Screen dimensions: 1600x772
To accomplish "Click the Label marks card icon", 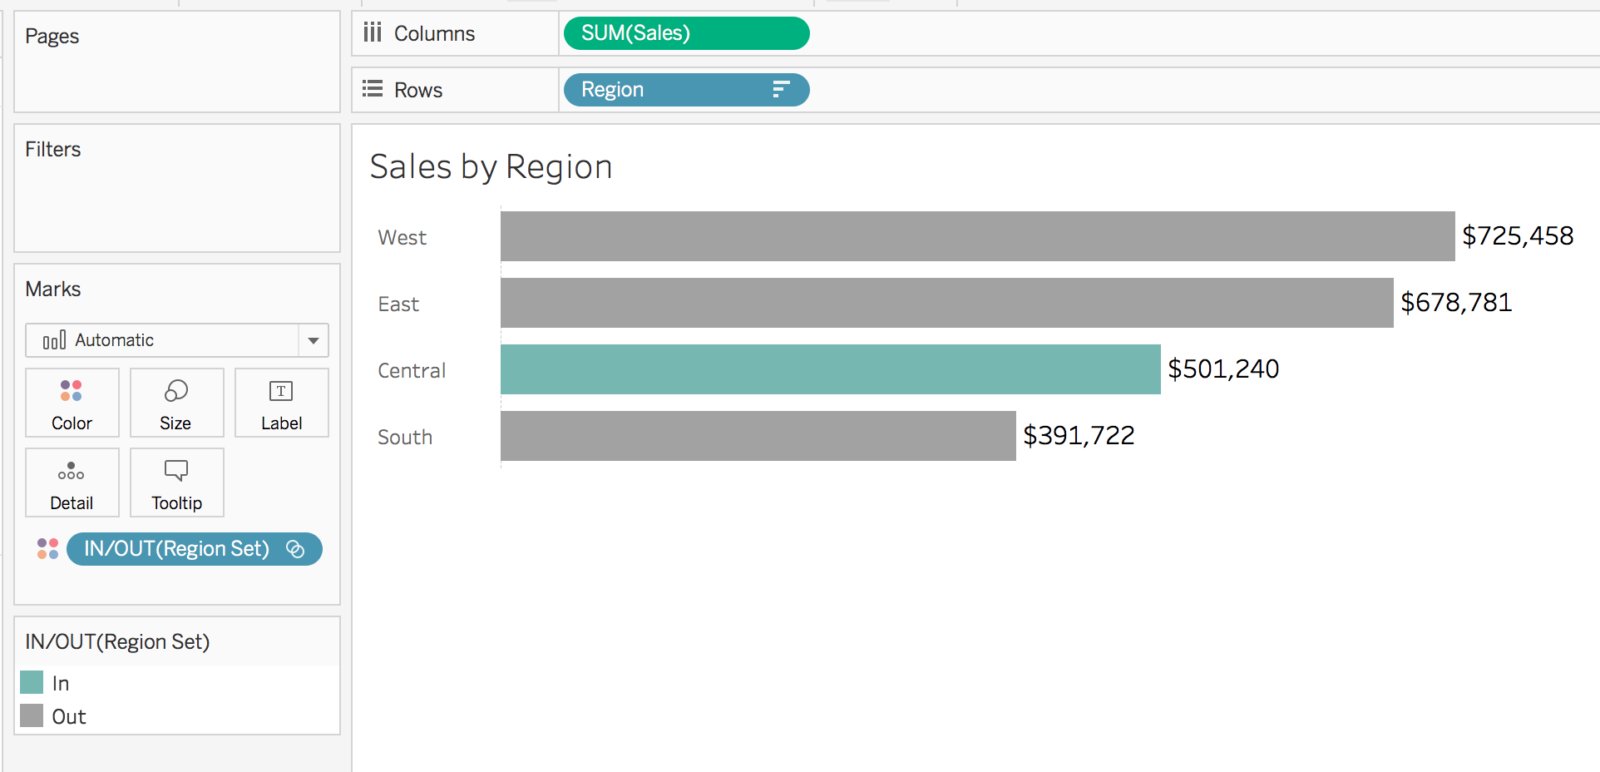I will pyautogui.click(x=281, y=391).
